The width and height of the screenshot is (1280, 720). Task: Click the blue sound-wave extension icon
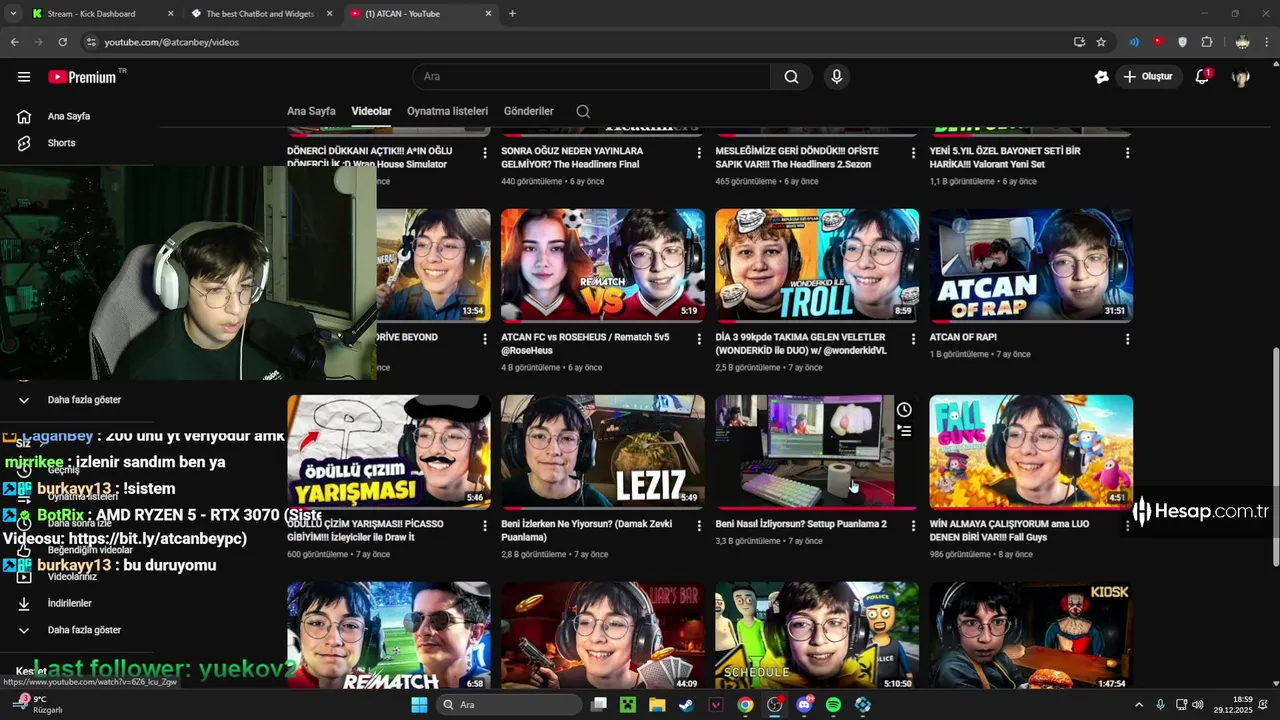click(1134, 42)
